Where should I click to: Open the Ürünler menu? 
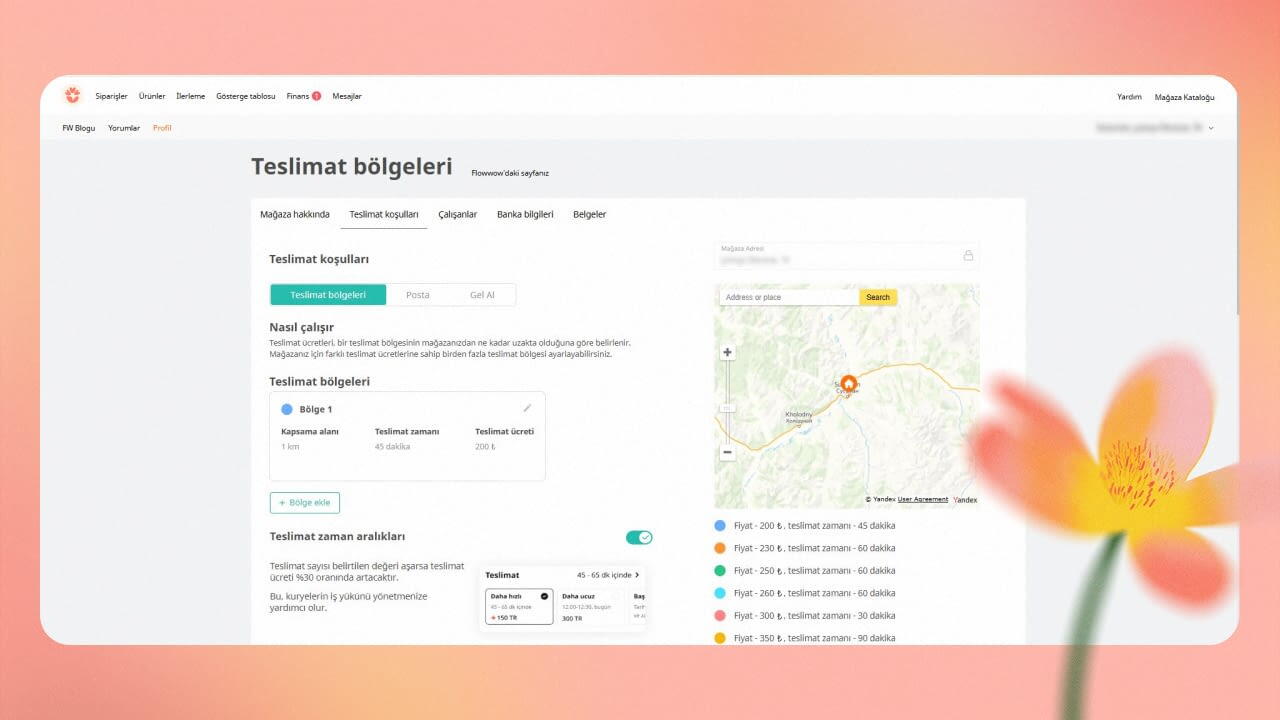152,96
